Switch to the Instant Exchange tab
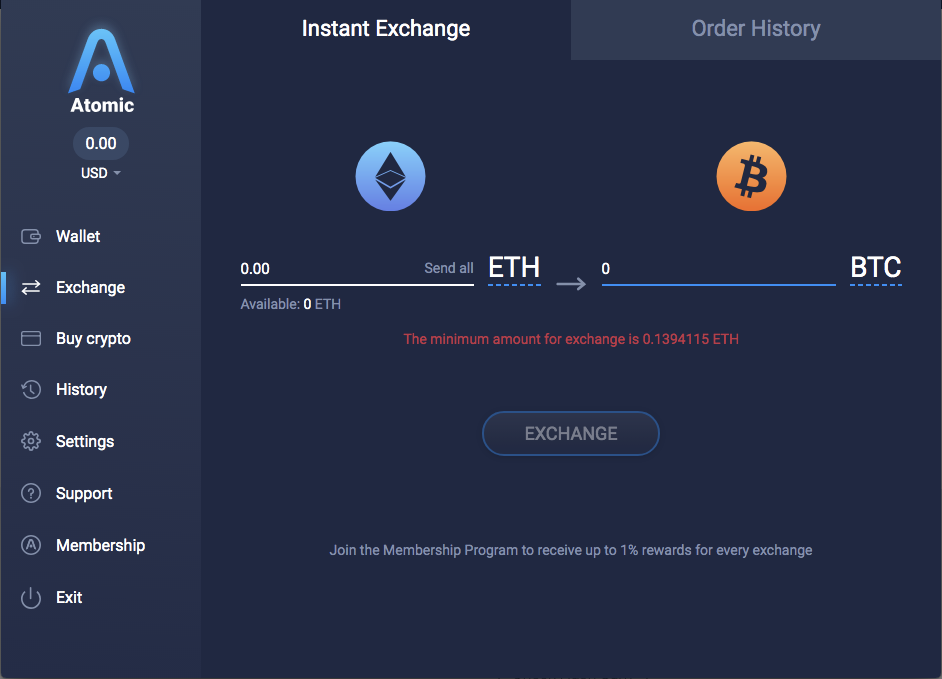The image size is (942, 679). [386, 28]
